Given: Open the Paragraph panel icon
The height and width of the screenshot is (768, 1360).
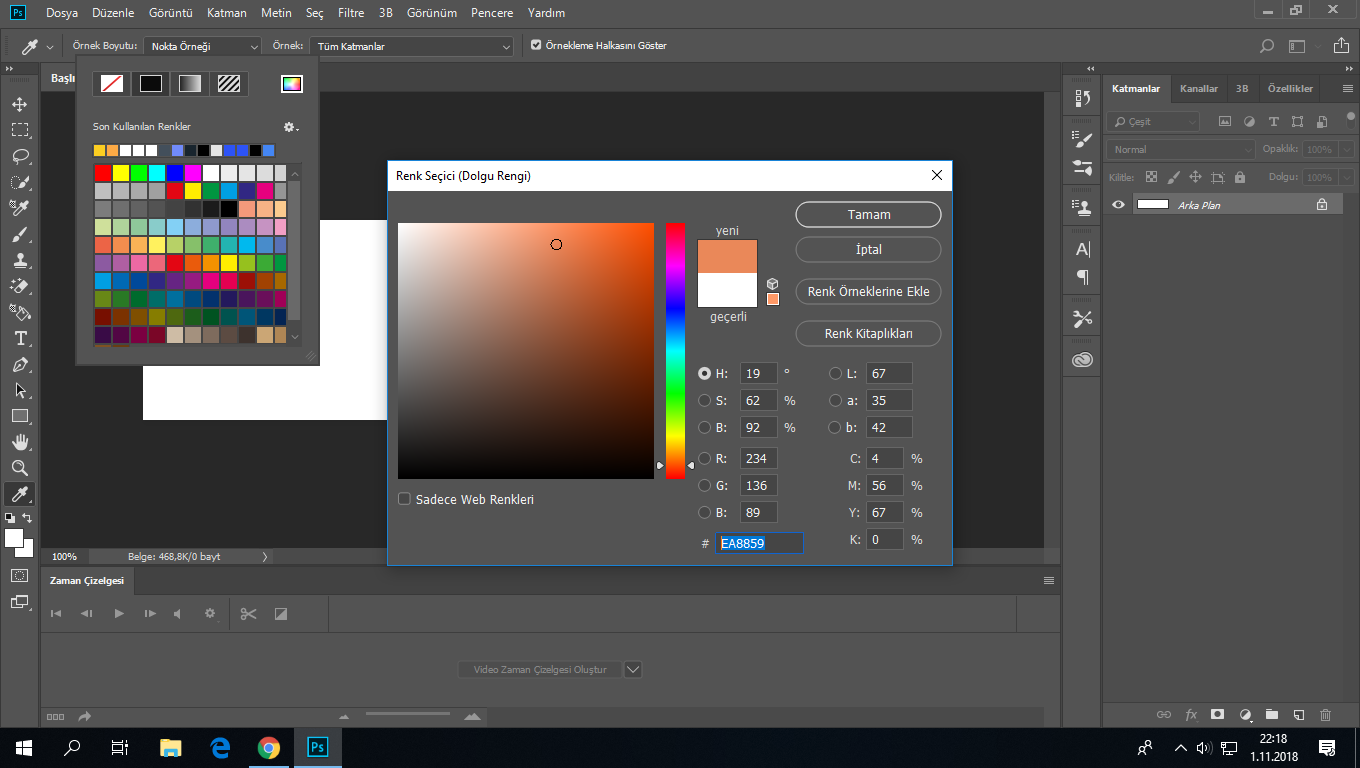Looking at the screenshot, I should pos(1082,277).
